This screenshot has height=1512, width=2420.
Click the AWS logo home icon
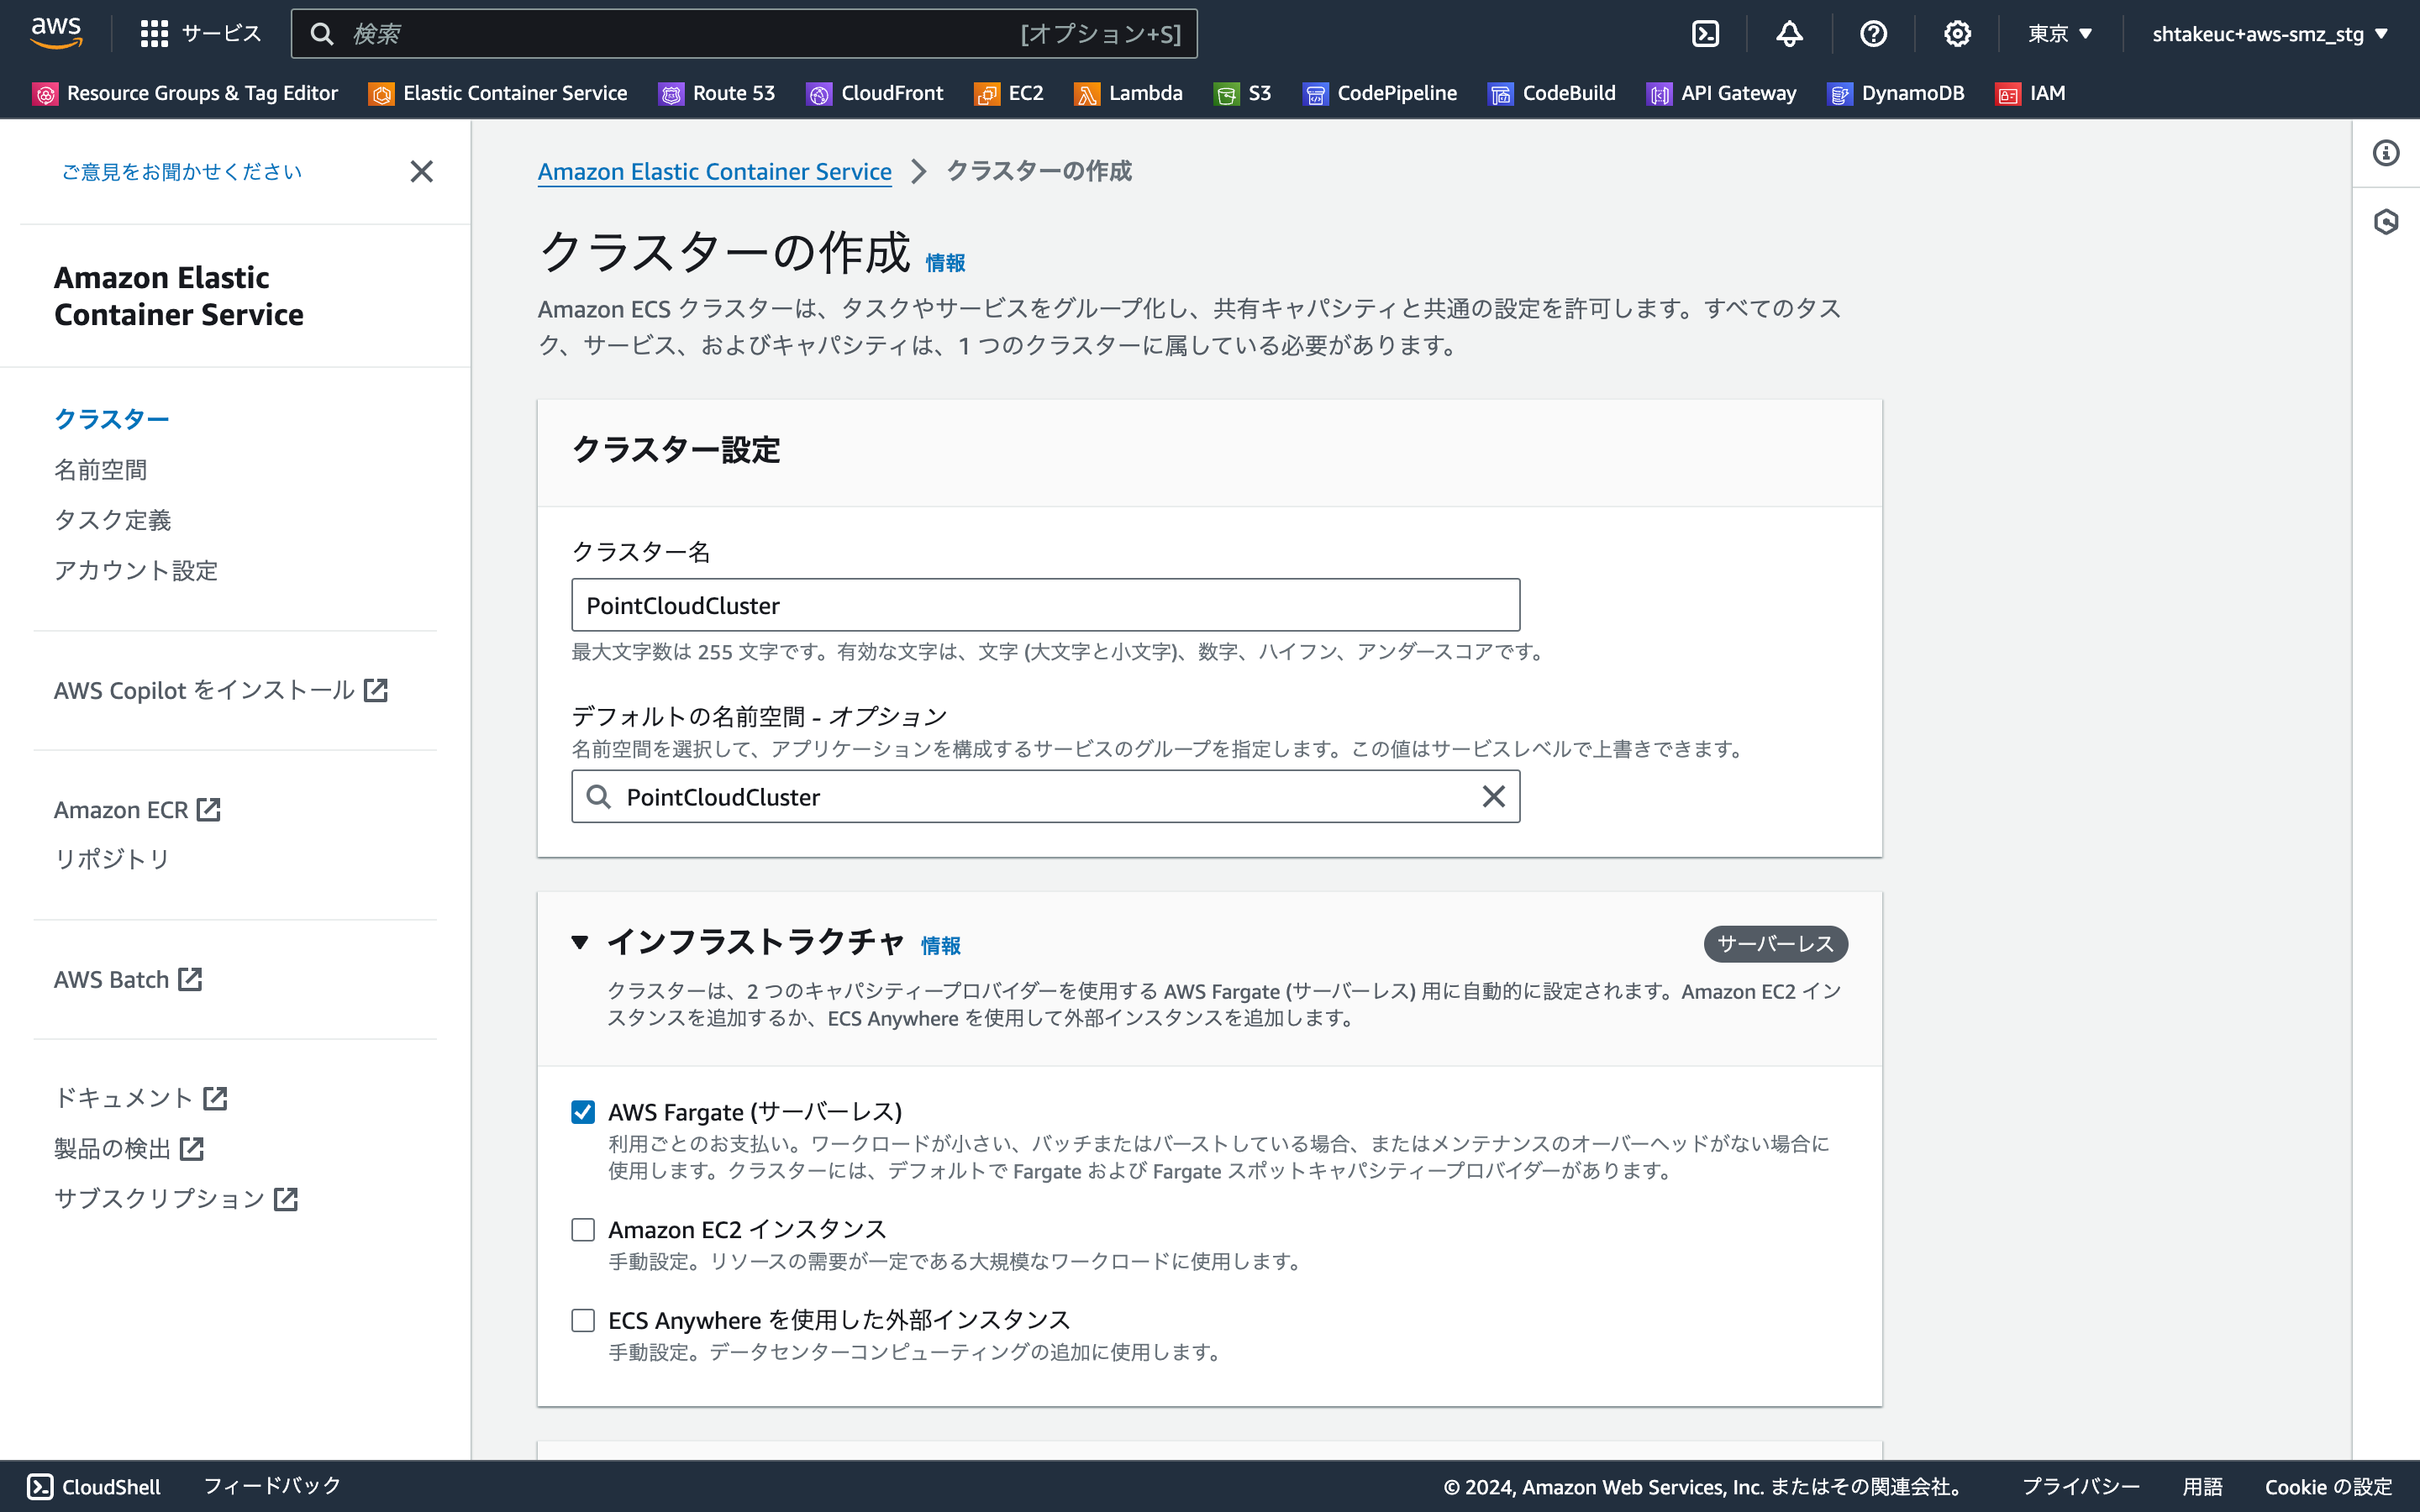tap(56, 33)
